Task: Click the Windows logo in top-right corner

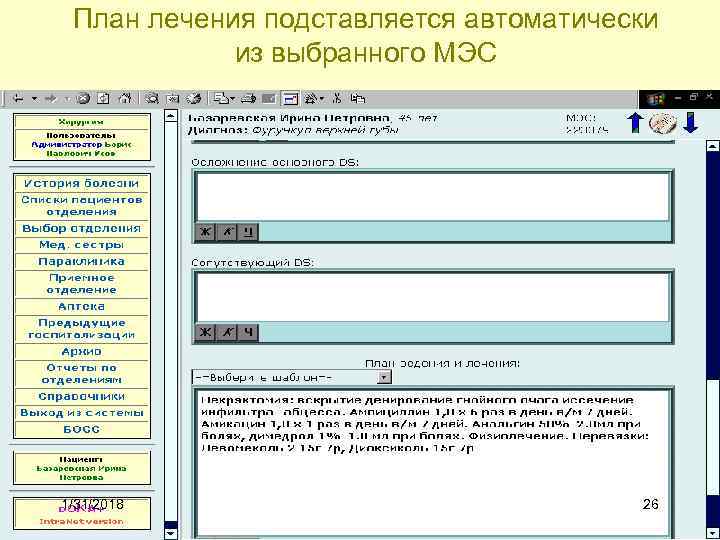Action: 655,99
